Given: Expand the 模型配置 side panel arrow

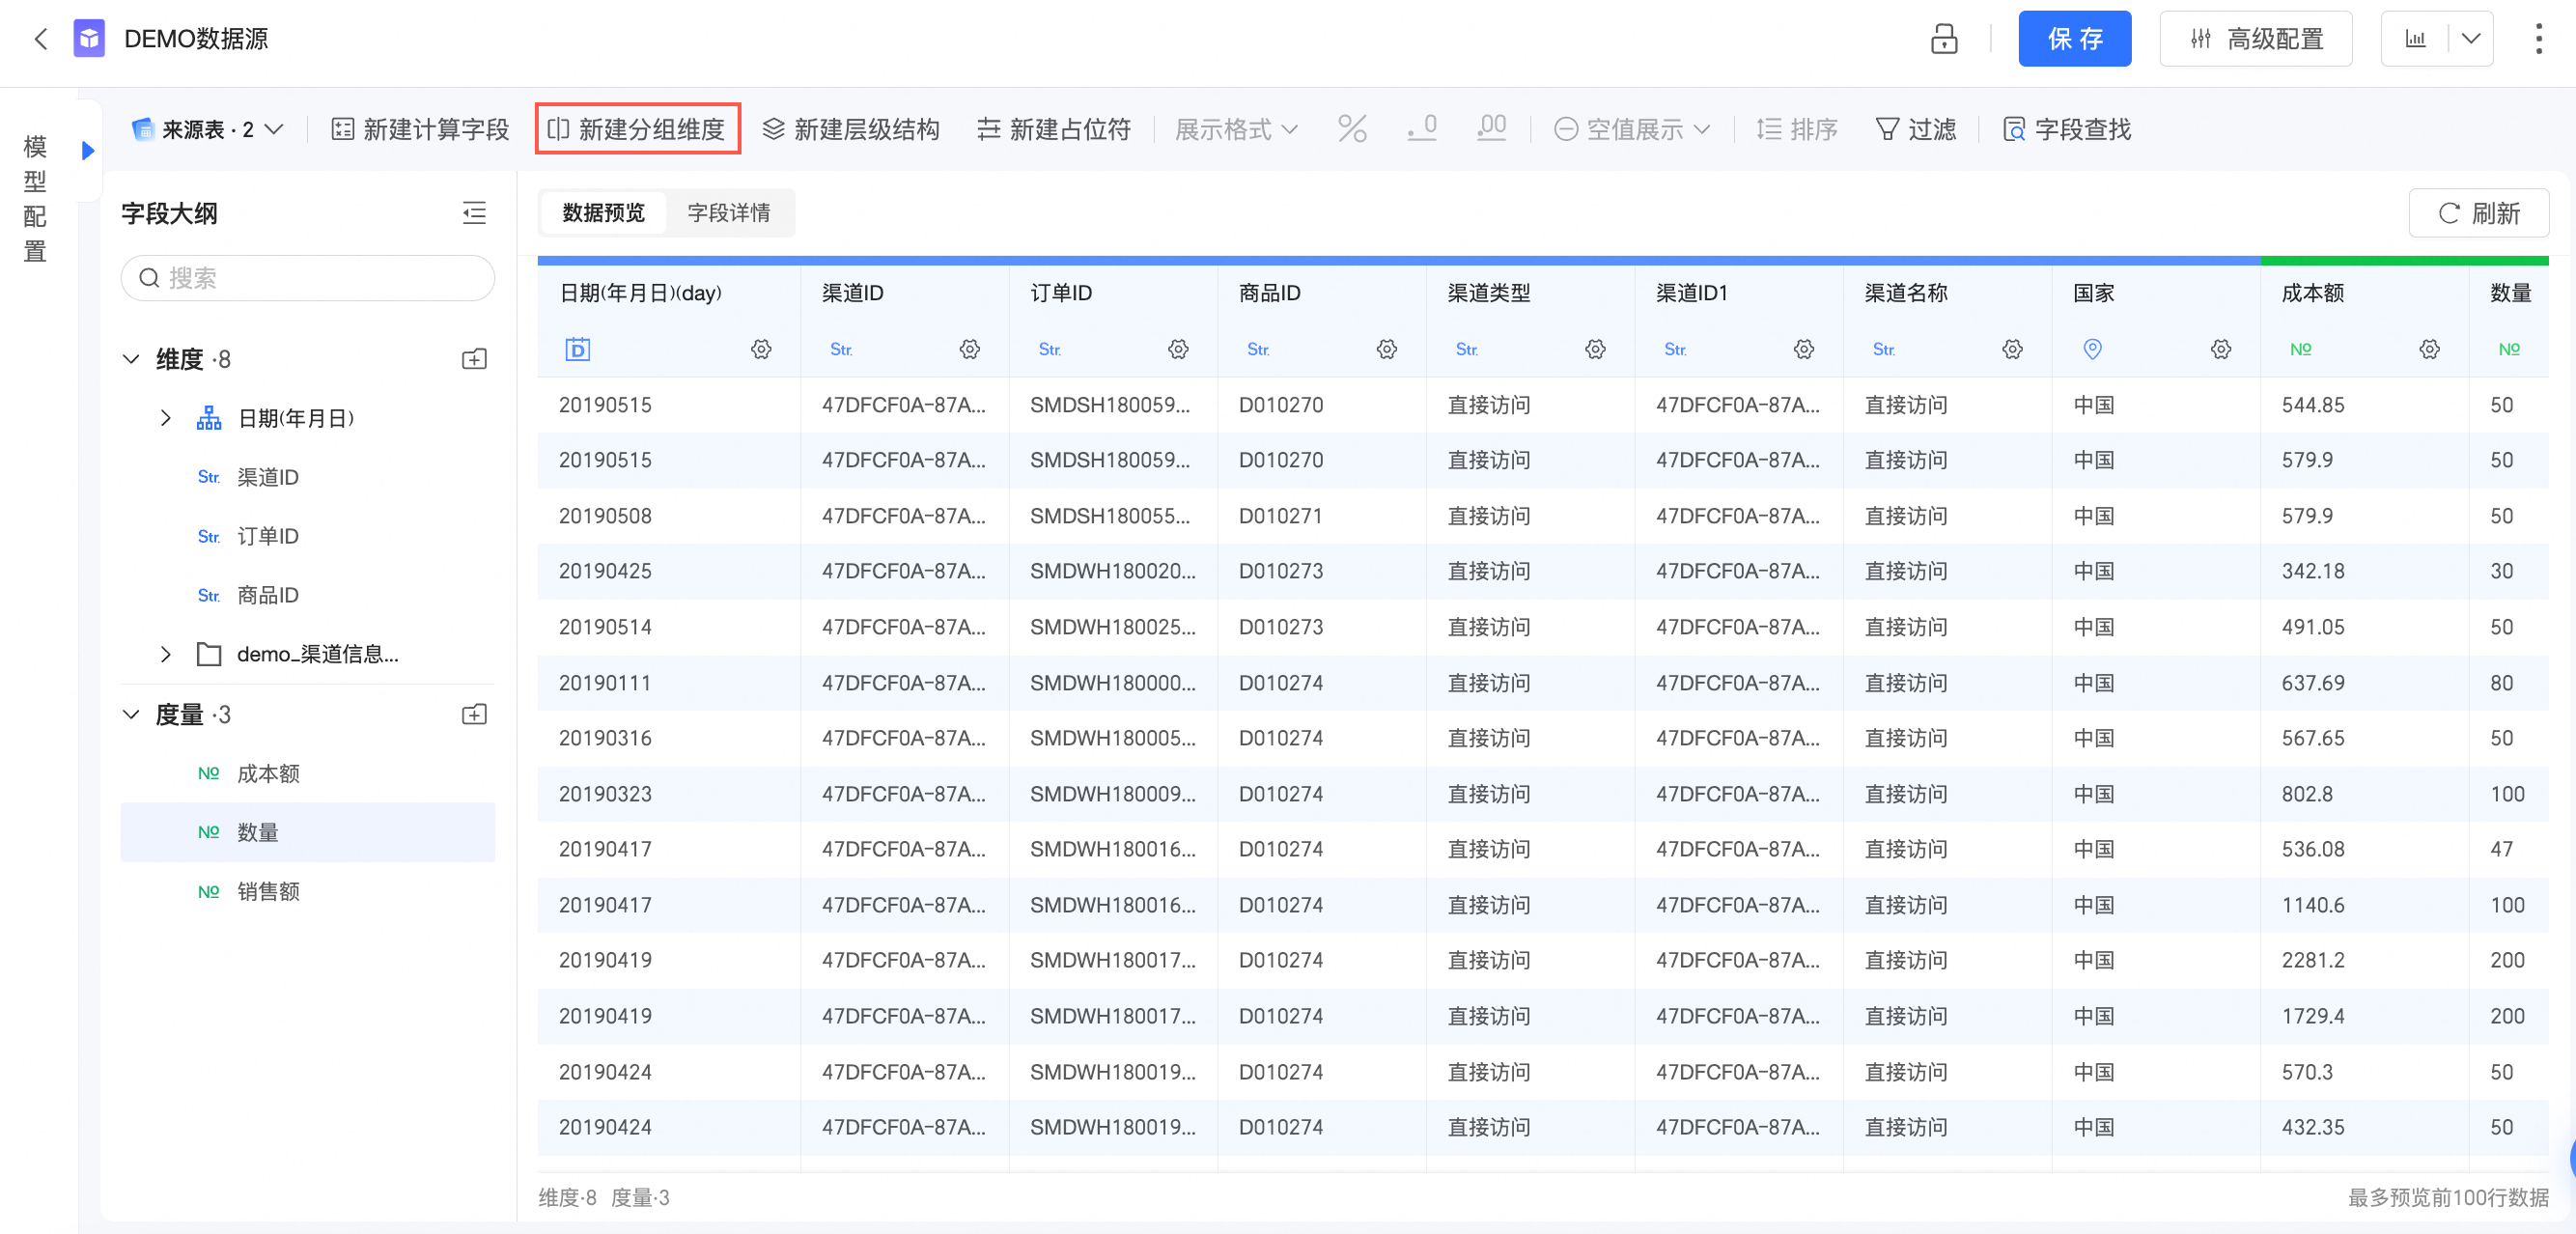Looking at the screenshot, I should click(x=88, y=151).
